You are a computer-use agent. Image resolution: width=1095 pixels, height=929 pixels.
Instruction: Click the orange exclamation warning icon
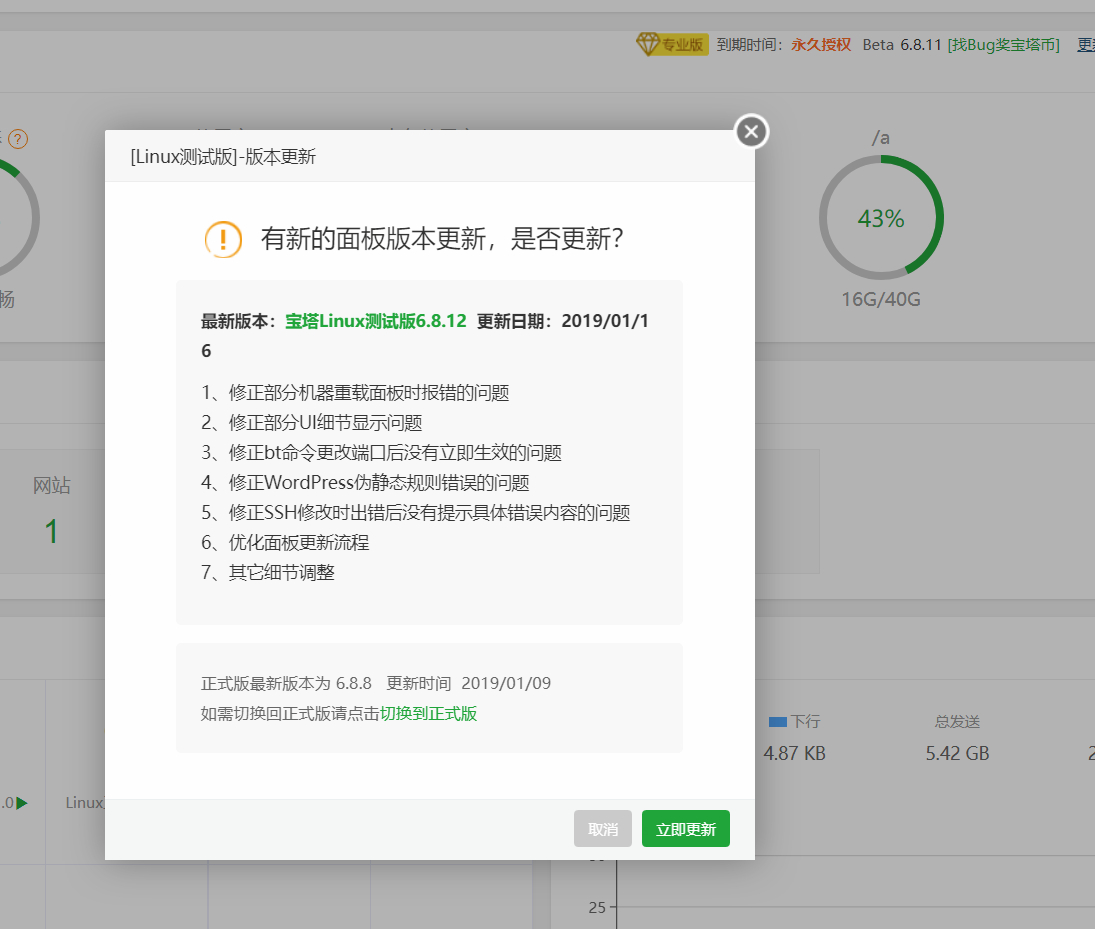tap(223, 239)
